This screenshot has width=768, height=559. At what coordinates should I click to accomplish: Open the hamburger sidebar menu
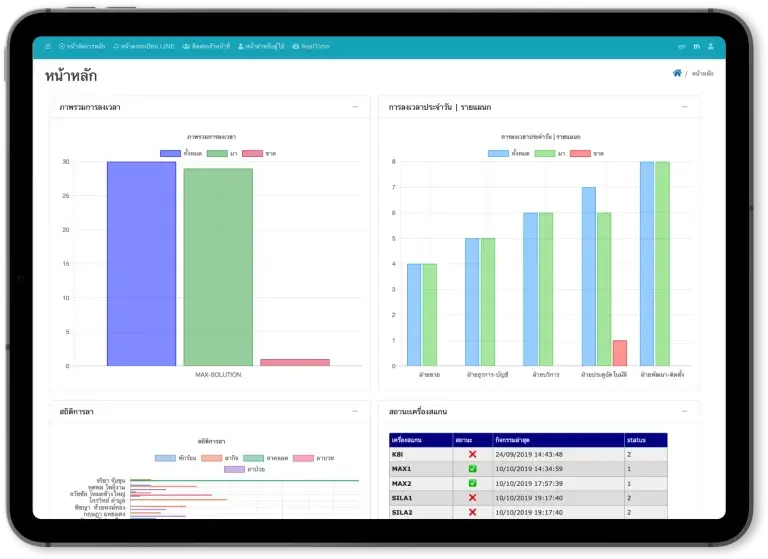tap(47, 46)
